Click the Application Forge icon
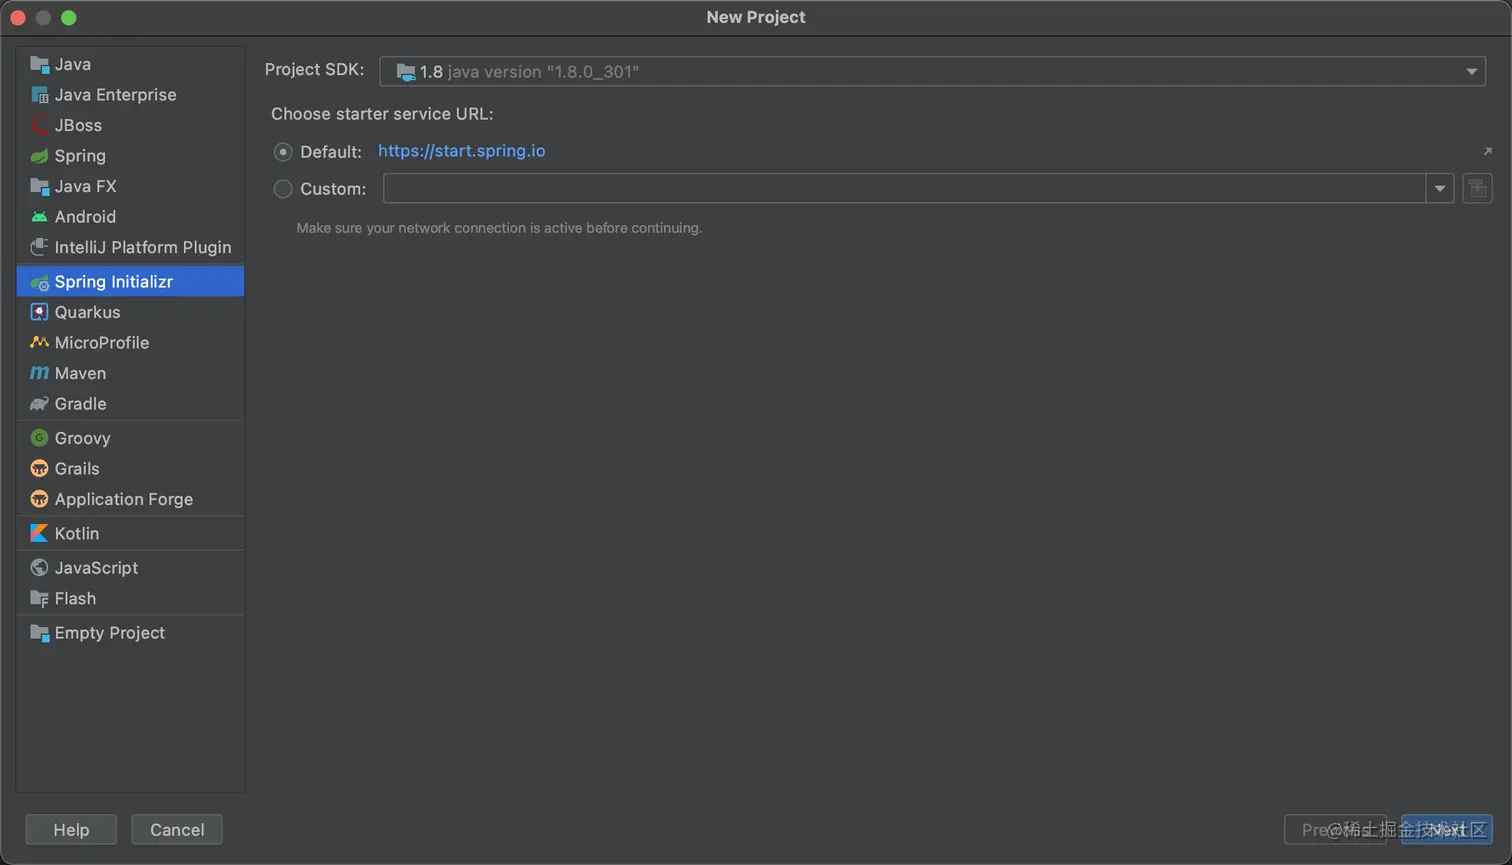This screenshot has width=1512, height=865. [39, 499]
